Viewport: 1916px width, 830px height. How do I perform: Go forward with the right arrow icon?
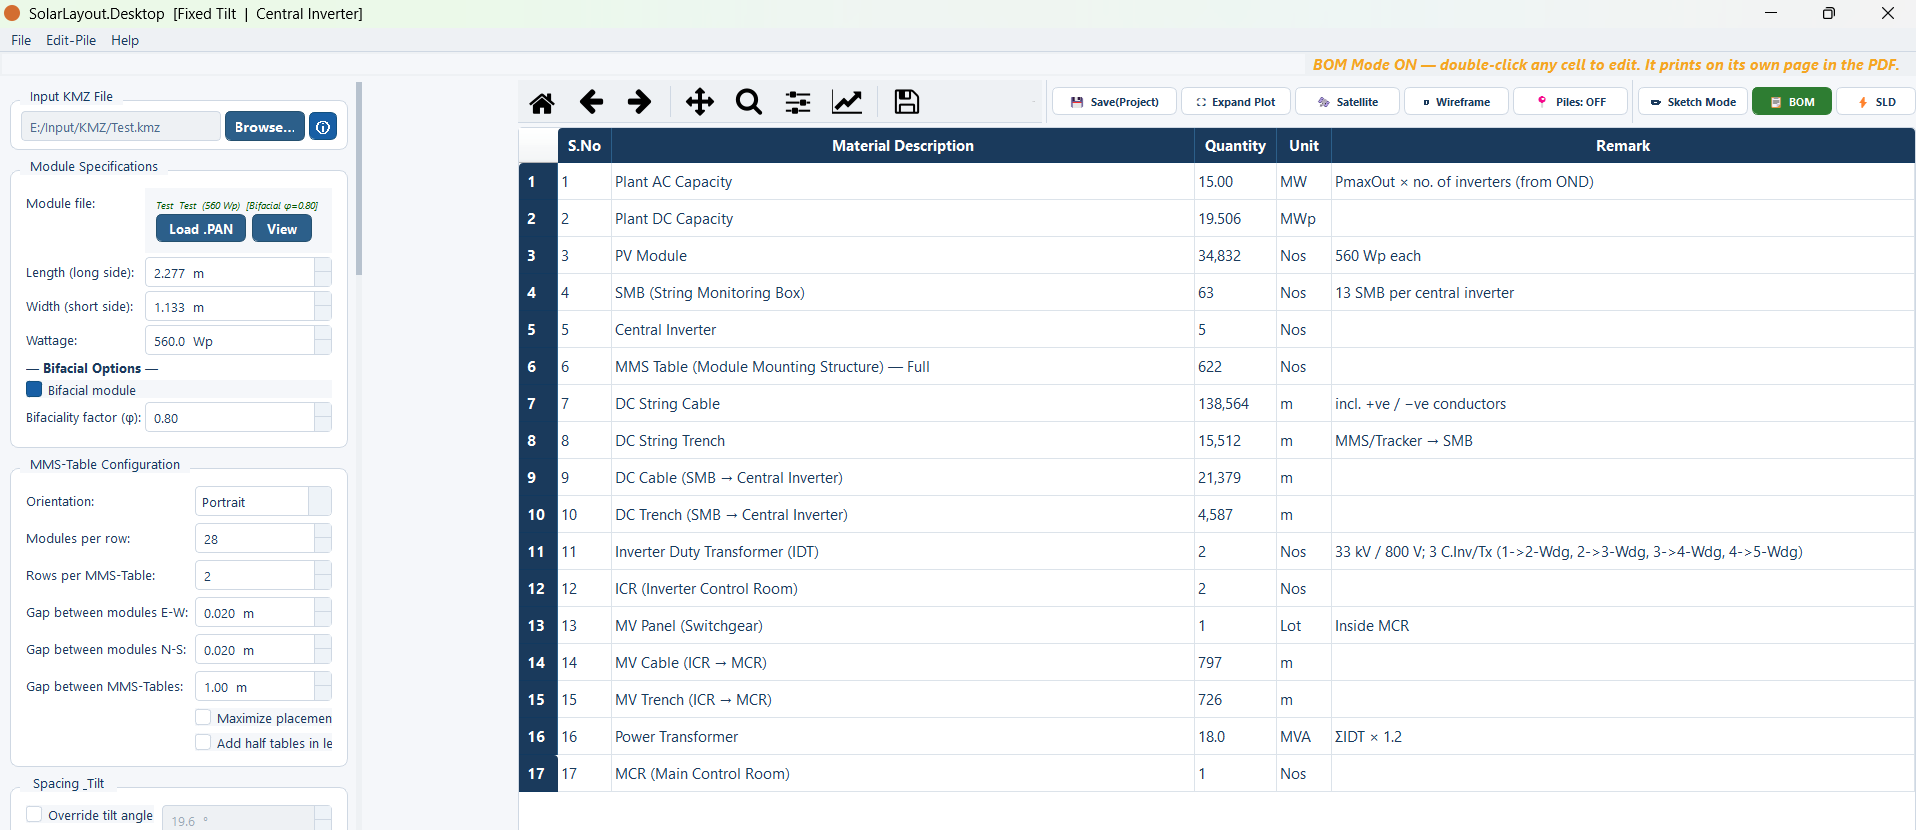click(639, 102)
